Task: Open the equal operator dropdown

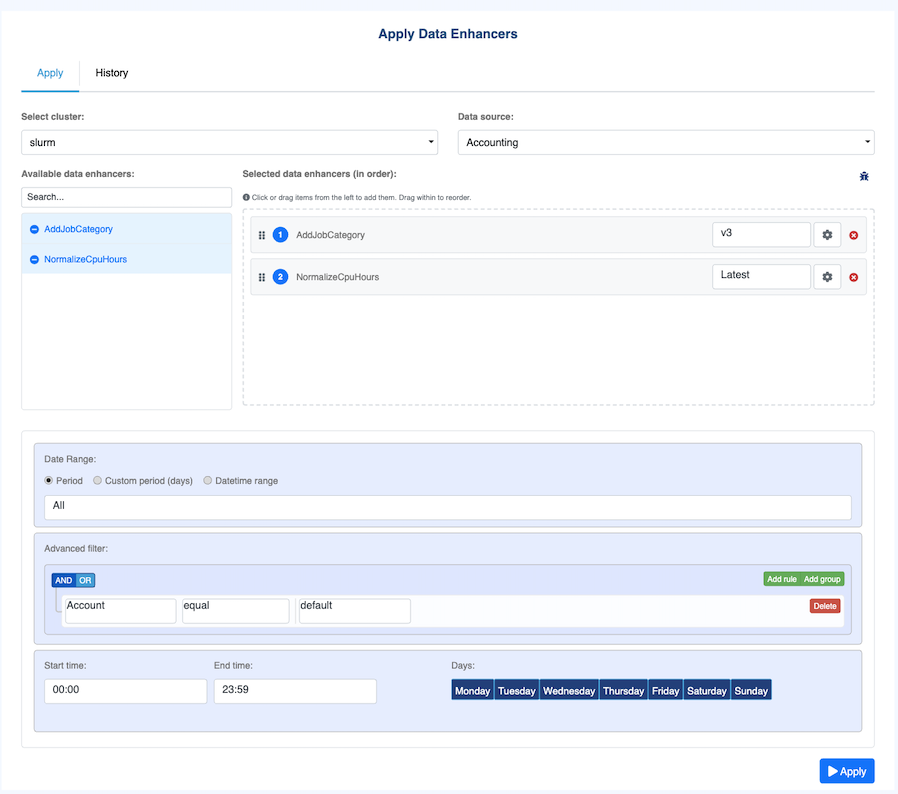Action: 235,611
